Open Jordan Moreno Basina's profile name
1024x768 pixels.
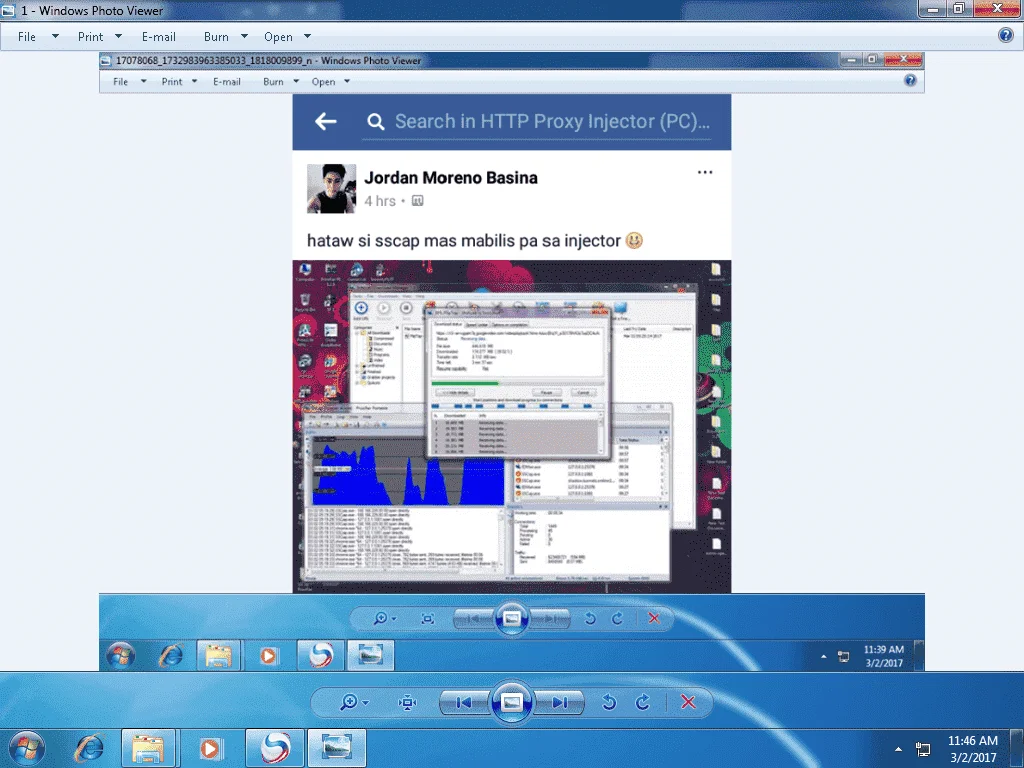click(x=451, y=178)
